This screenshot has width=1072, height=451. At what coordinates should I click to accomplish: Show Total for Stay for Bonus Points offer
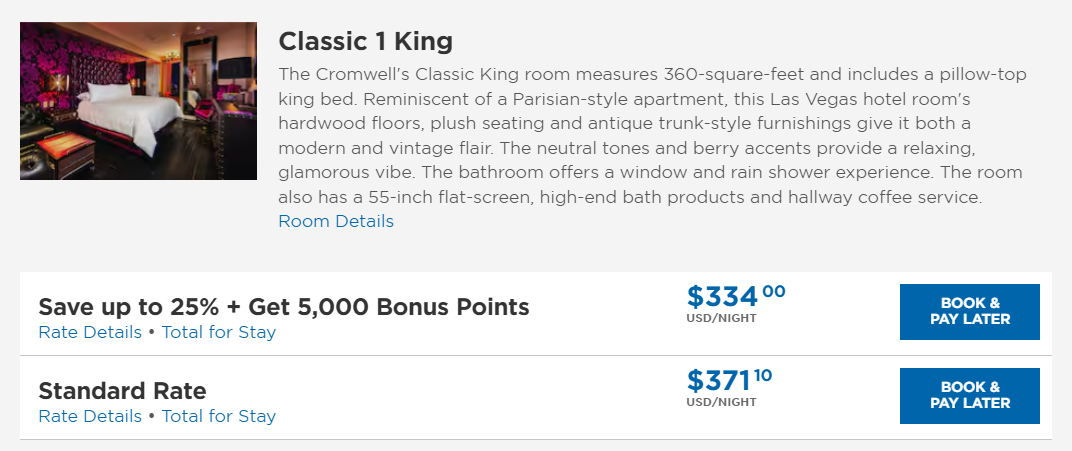(x=219, y=332)
